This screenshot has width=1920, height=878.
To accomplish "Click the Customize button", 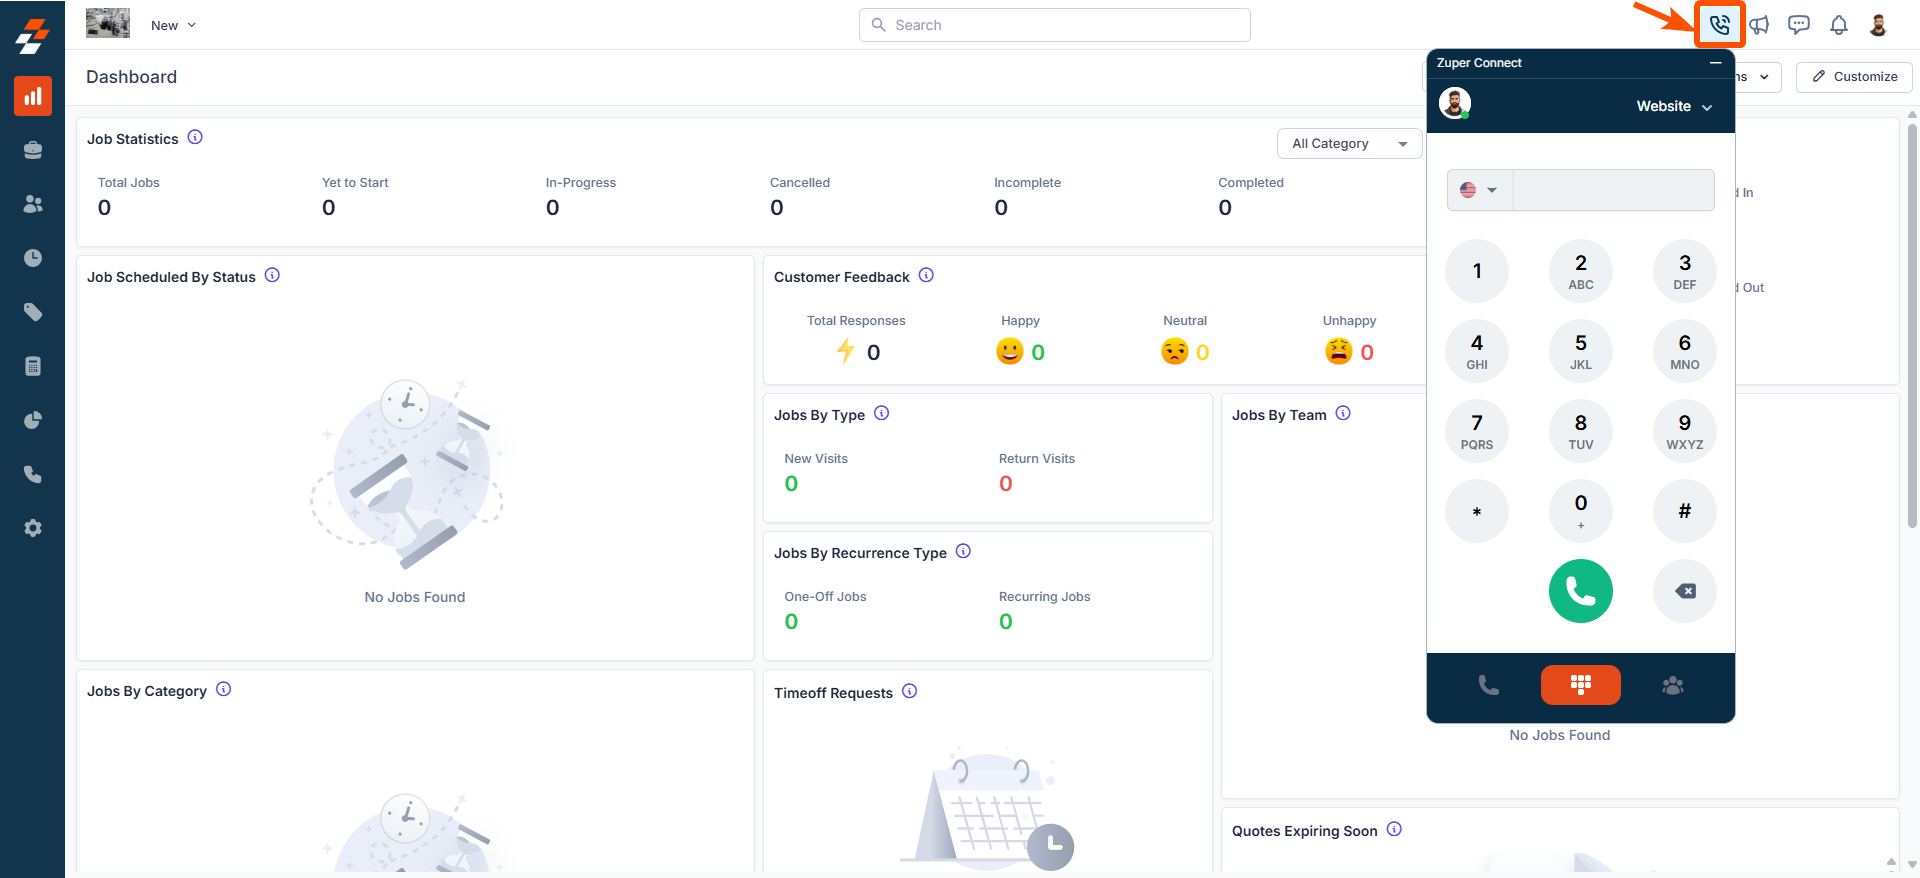I will [x=1854, y=77].
